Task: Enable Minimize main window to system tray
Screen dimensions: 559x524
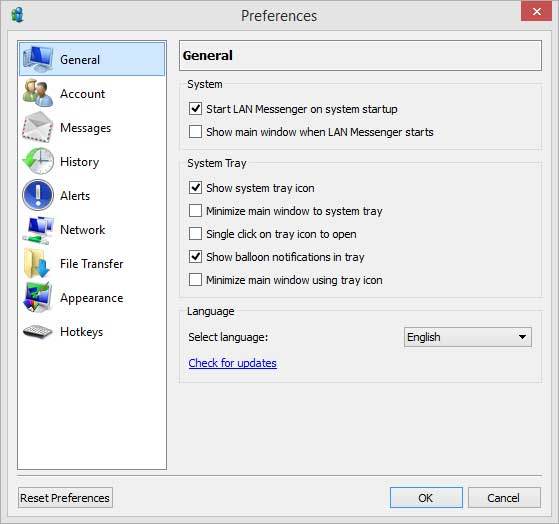Action: click(x=195, y=211)
